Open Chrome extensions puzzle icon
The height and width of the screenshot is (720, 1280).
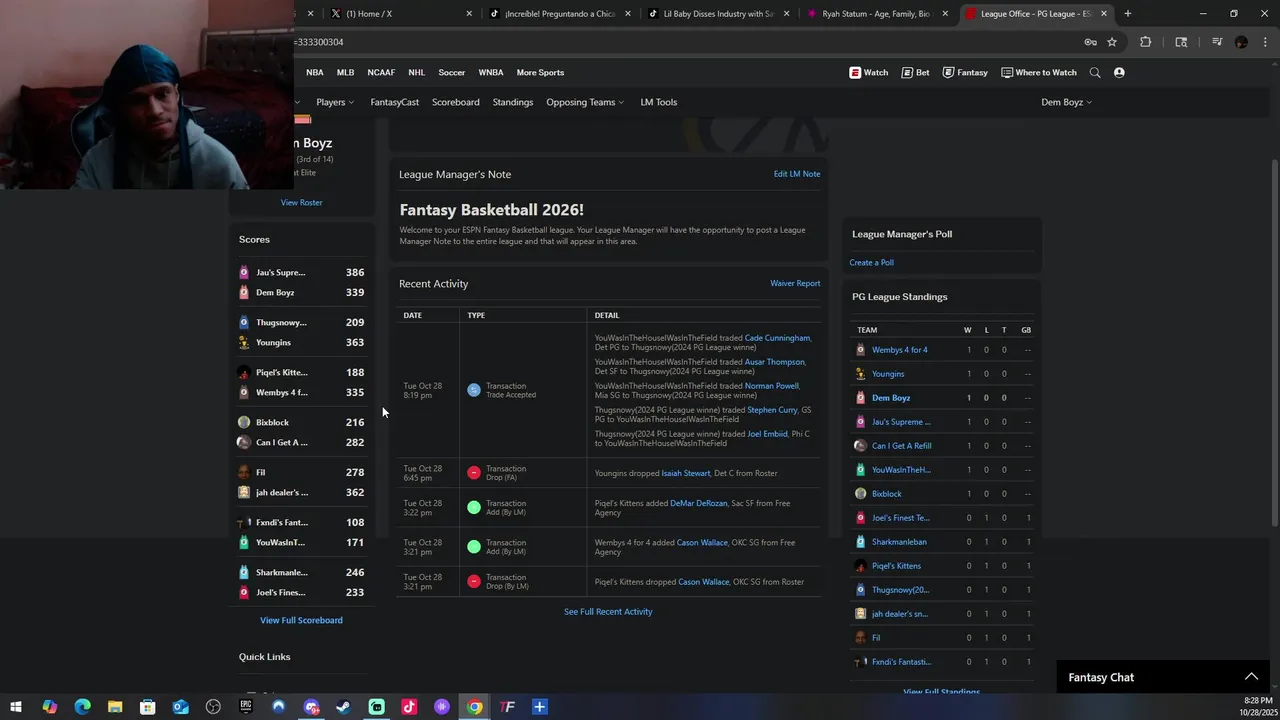(x=1146, y=42)
